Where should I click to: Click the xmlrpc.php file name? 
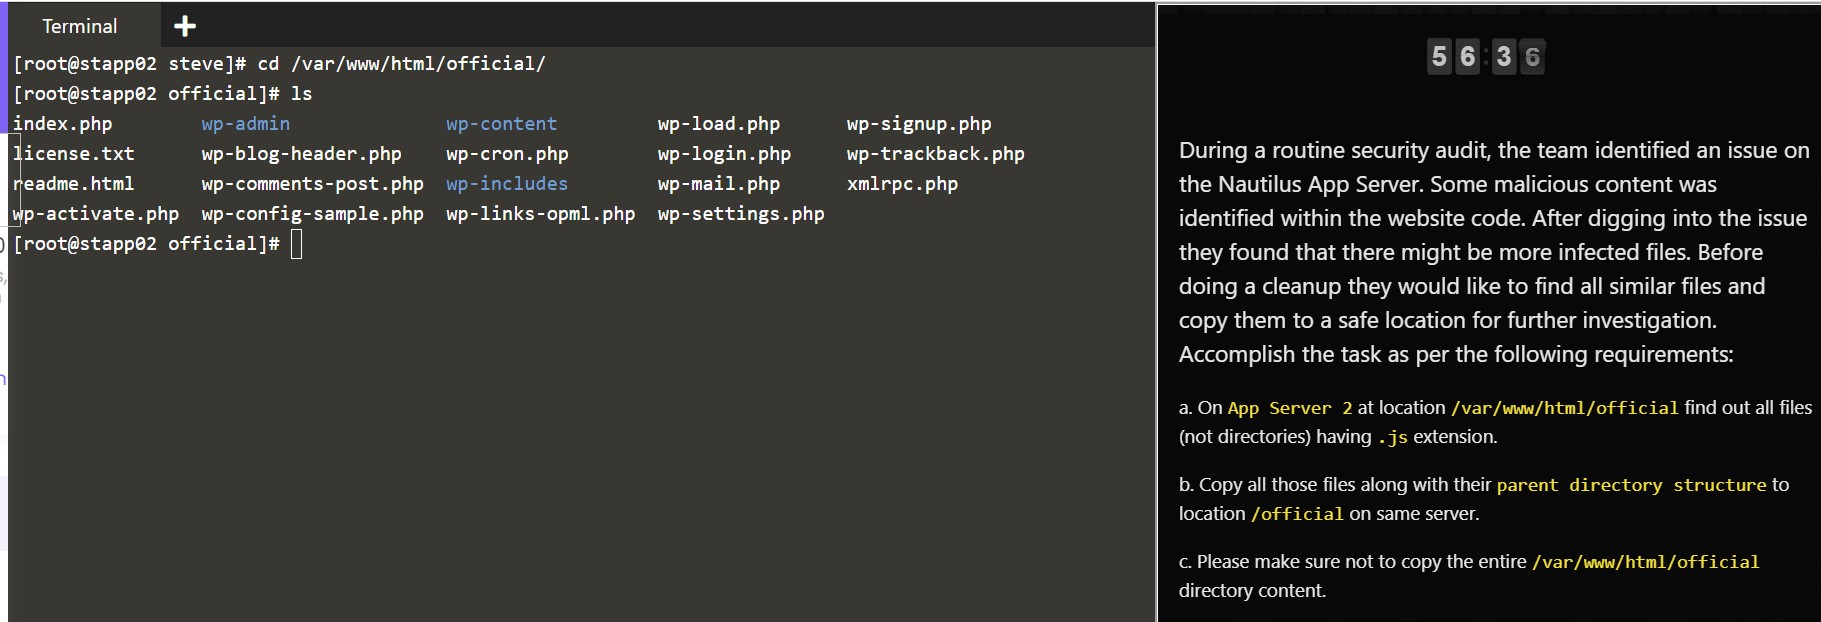point(902,184)
